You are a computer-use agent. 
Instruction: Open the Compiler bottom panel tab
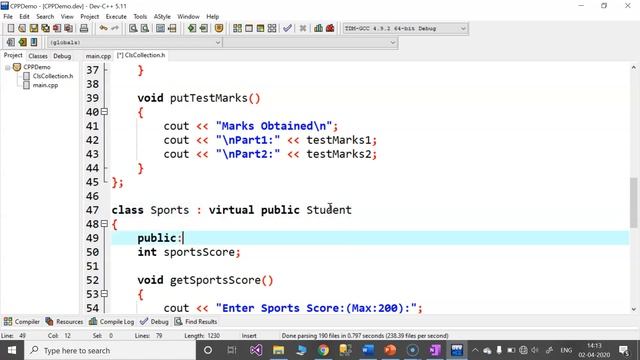click(x=22, y=322)
